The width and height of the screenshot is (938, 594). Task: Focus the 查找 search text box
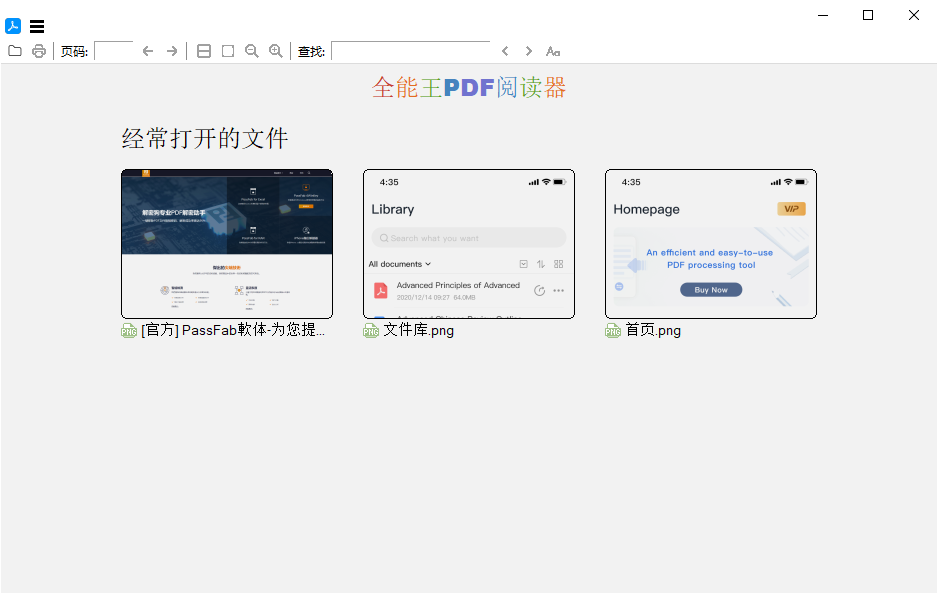click(x=410, y=51)
